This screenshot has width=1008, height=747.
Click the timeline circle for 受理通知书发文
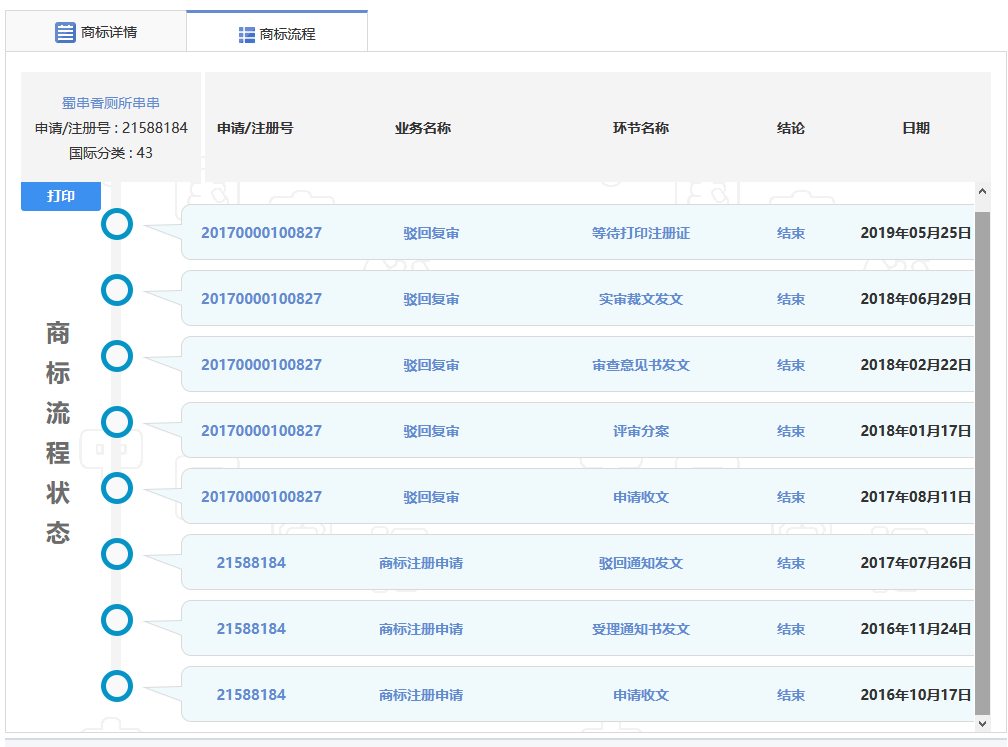[117, 620]
